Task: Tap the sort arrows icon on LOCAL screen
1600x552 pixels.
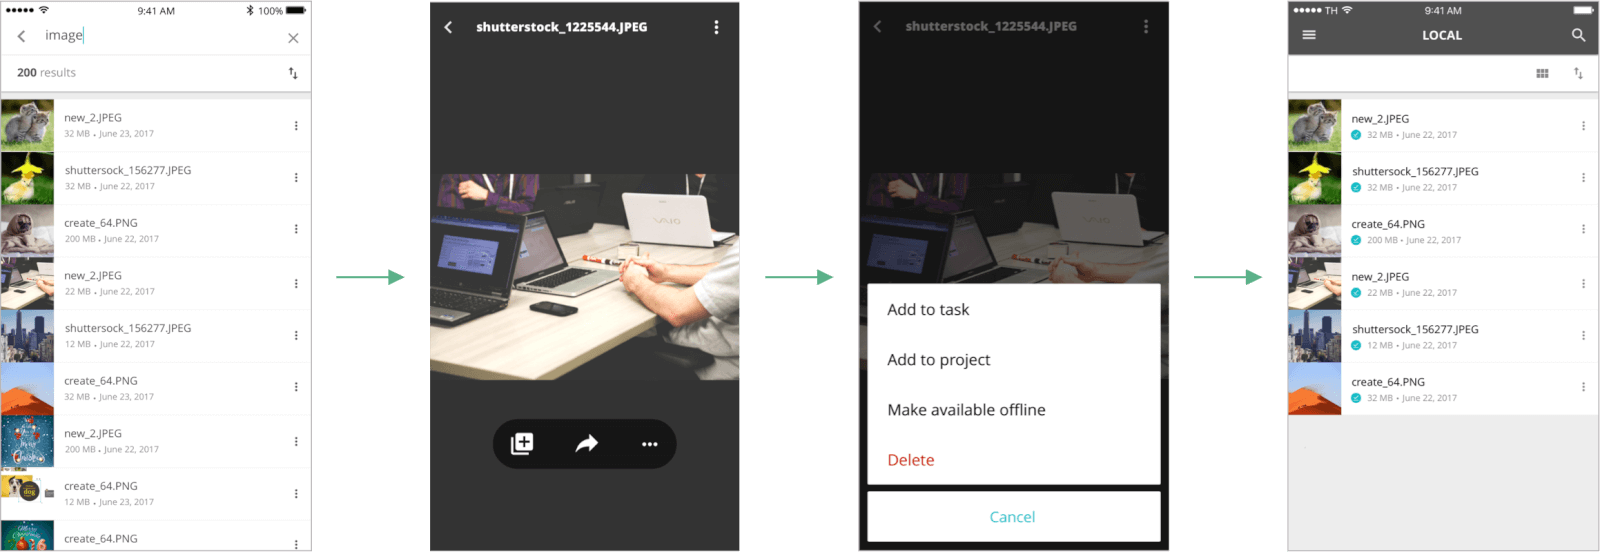Action: (x=1578, y=73)
